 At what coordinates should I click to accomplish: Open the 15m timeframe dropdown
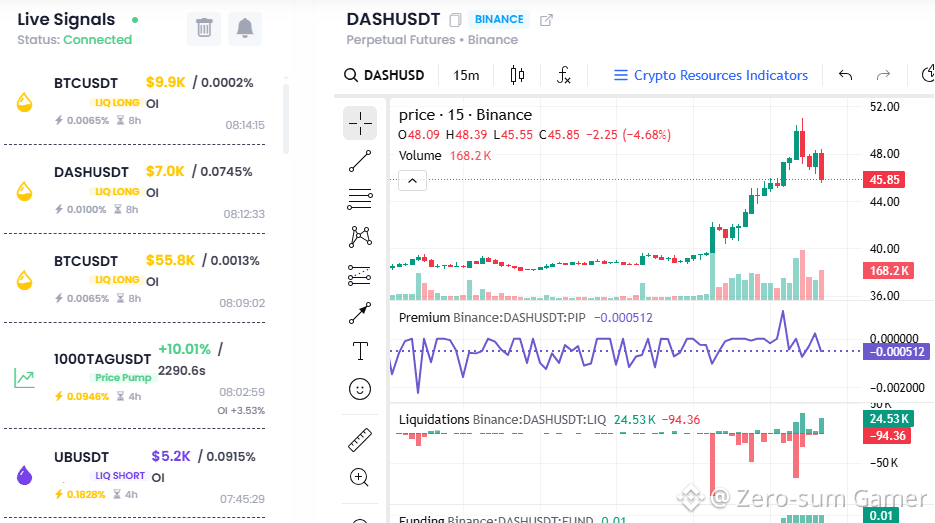click(466, 75)
